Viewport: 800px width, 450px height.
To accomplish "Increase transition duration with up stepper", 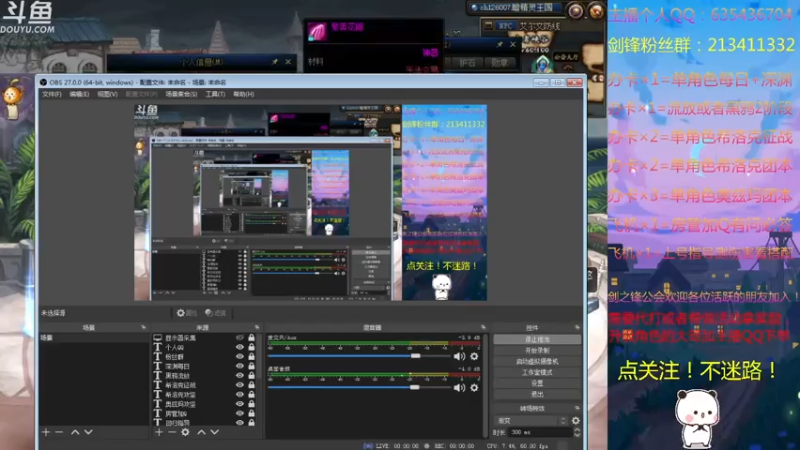I will tap(577, 430).
